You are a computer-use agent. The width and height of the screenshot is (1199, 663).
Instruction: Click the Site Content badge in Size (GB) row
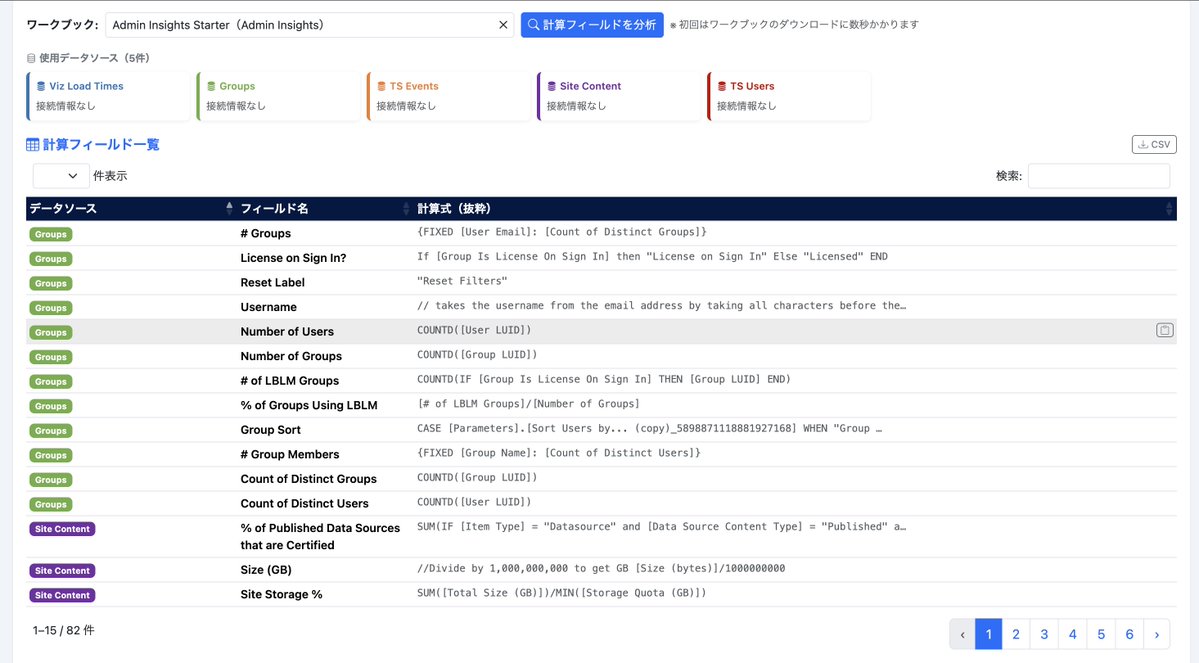click(x=62, y=570)
